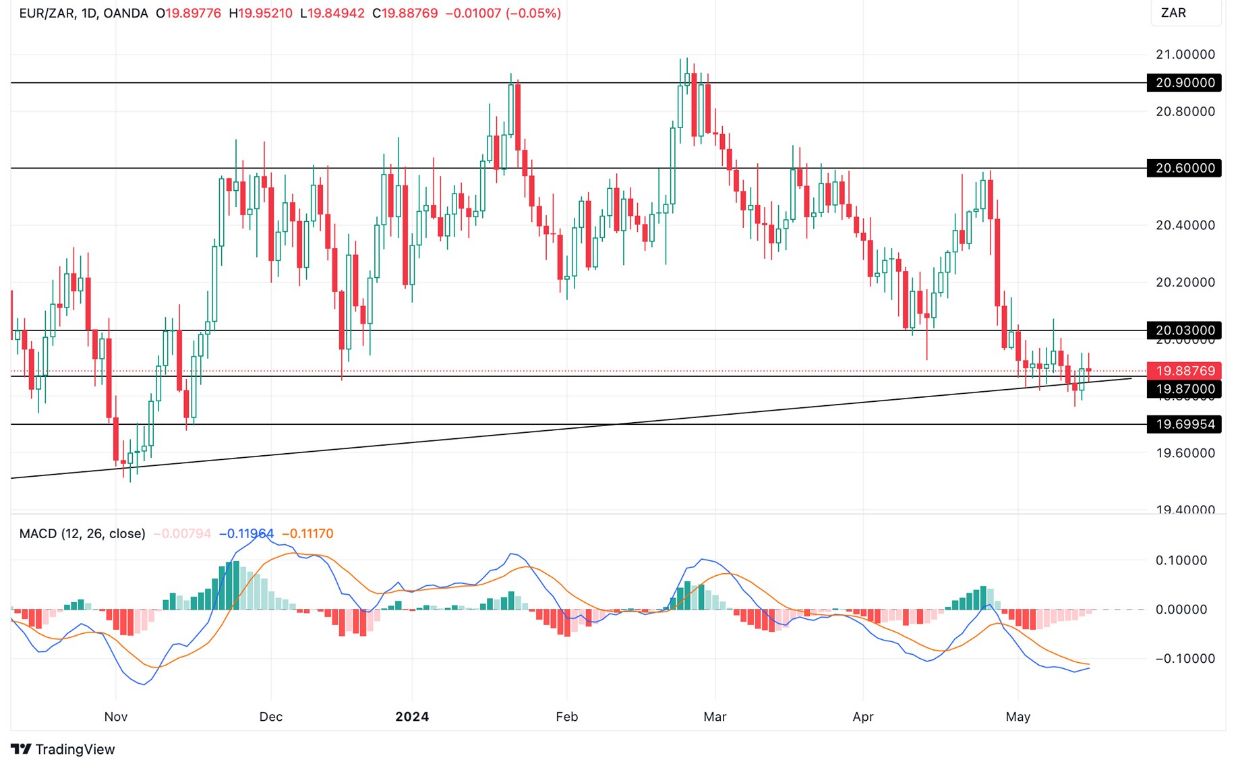
Task: Select the 19.87000 price label
Action: [x=1186, y=389]
